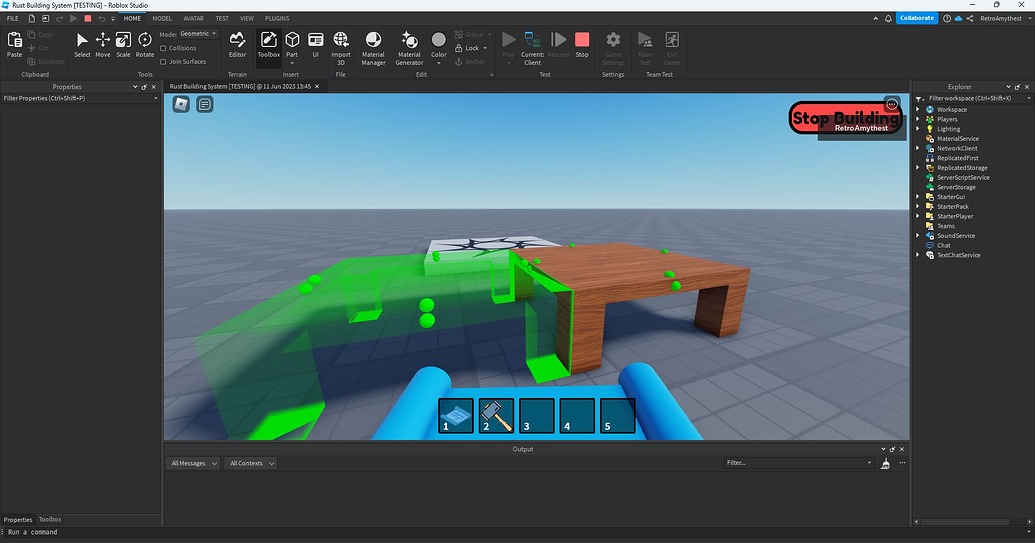Image resolution: width=1035 pixels, height=543 pixels.
Task: Click the Stop Building button in game
Action: click(846, 117)
